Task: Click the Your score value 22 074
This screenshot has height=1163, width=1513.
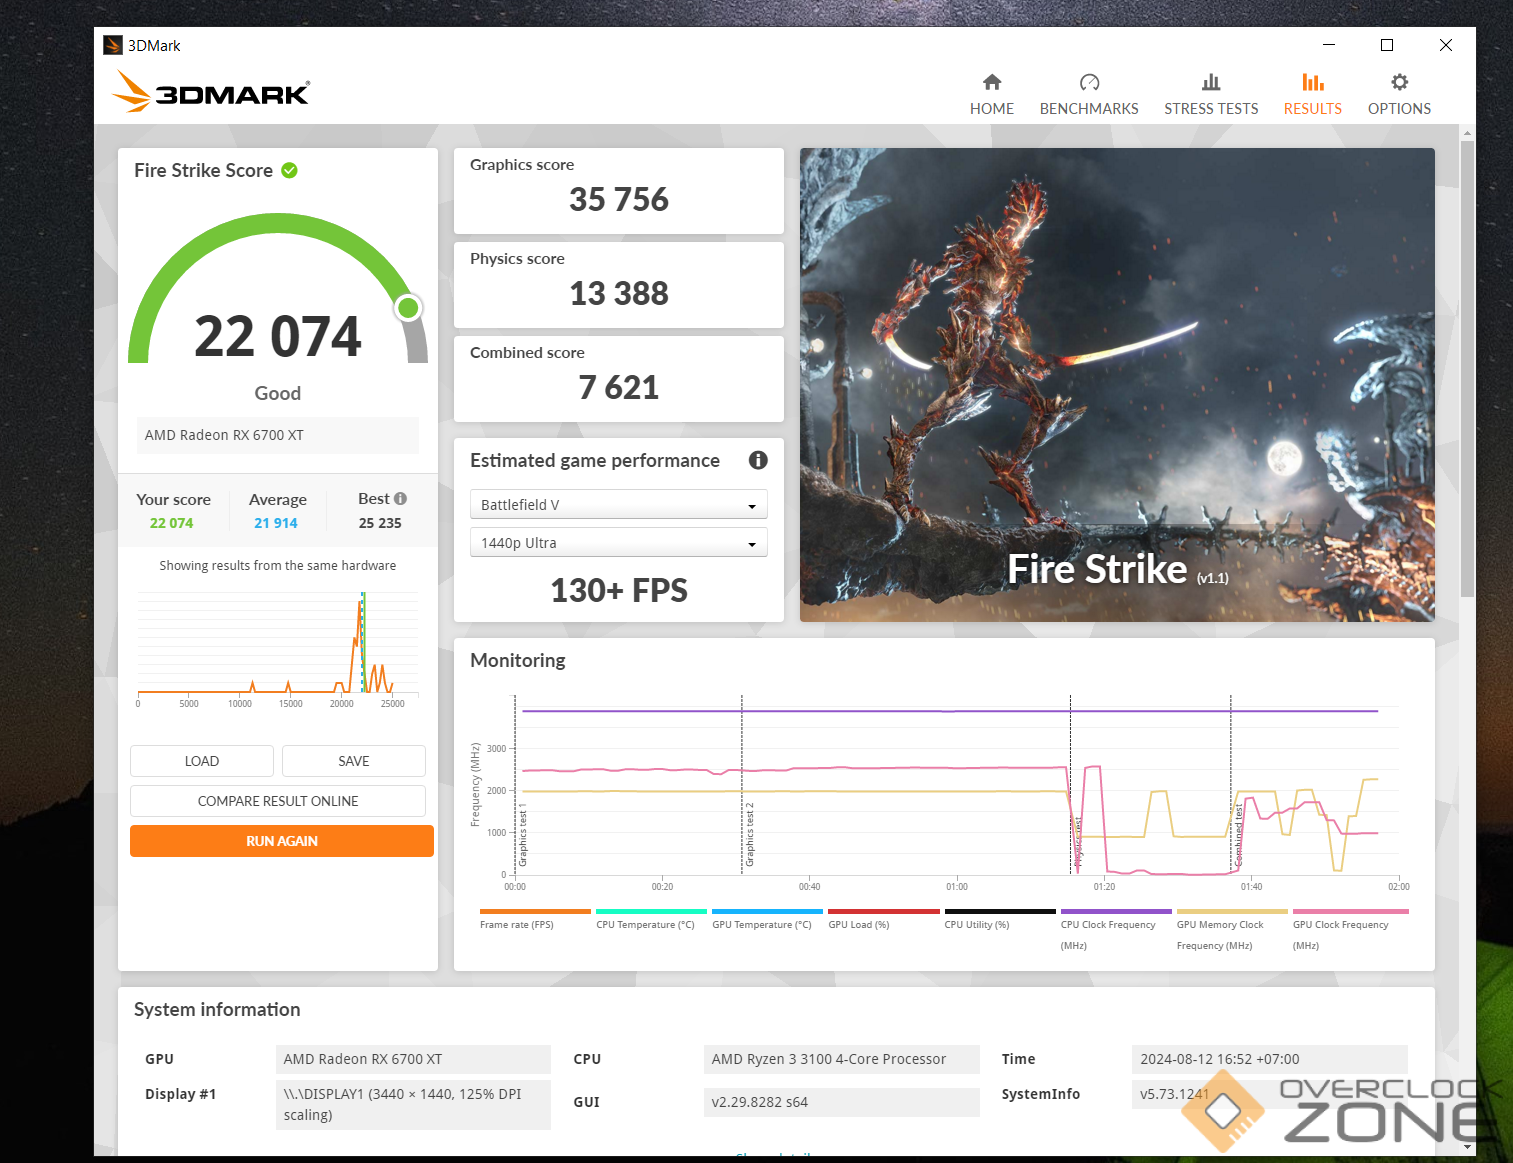Action: coord(172,523)
